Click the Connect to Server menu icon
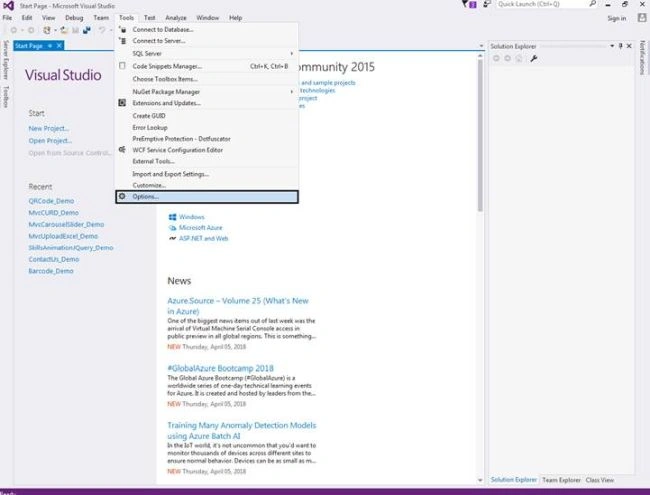 point(122,41)
